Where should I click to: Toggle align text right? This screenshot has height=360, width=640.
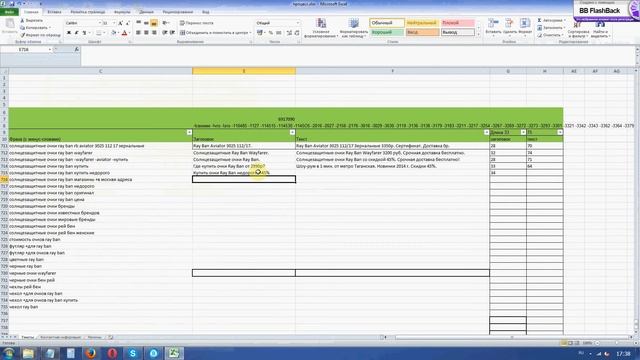coord(154,33)
